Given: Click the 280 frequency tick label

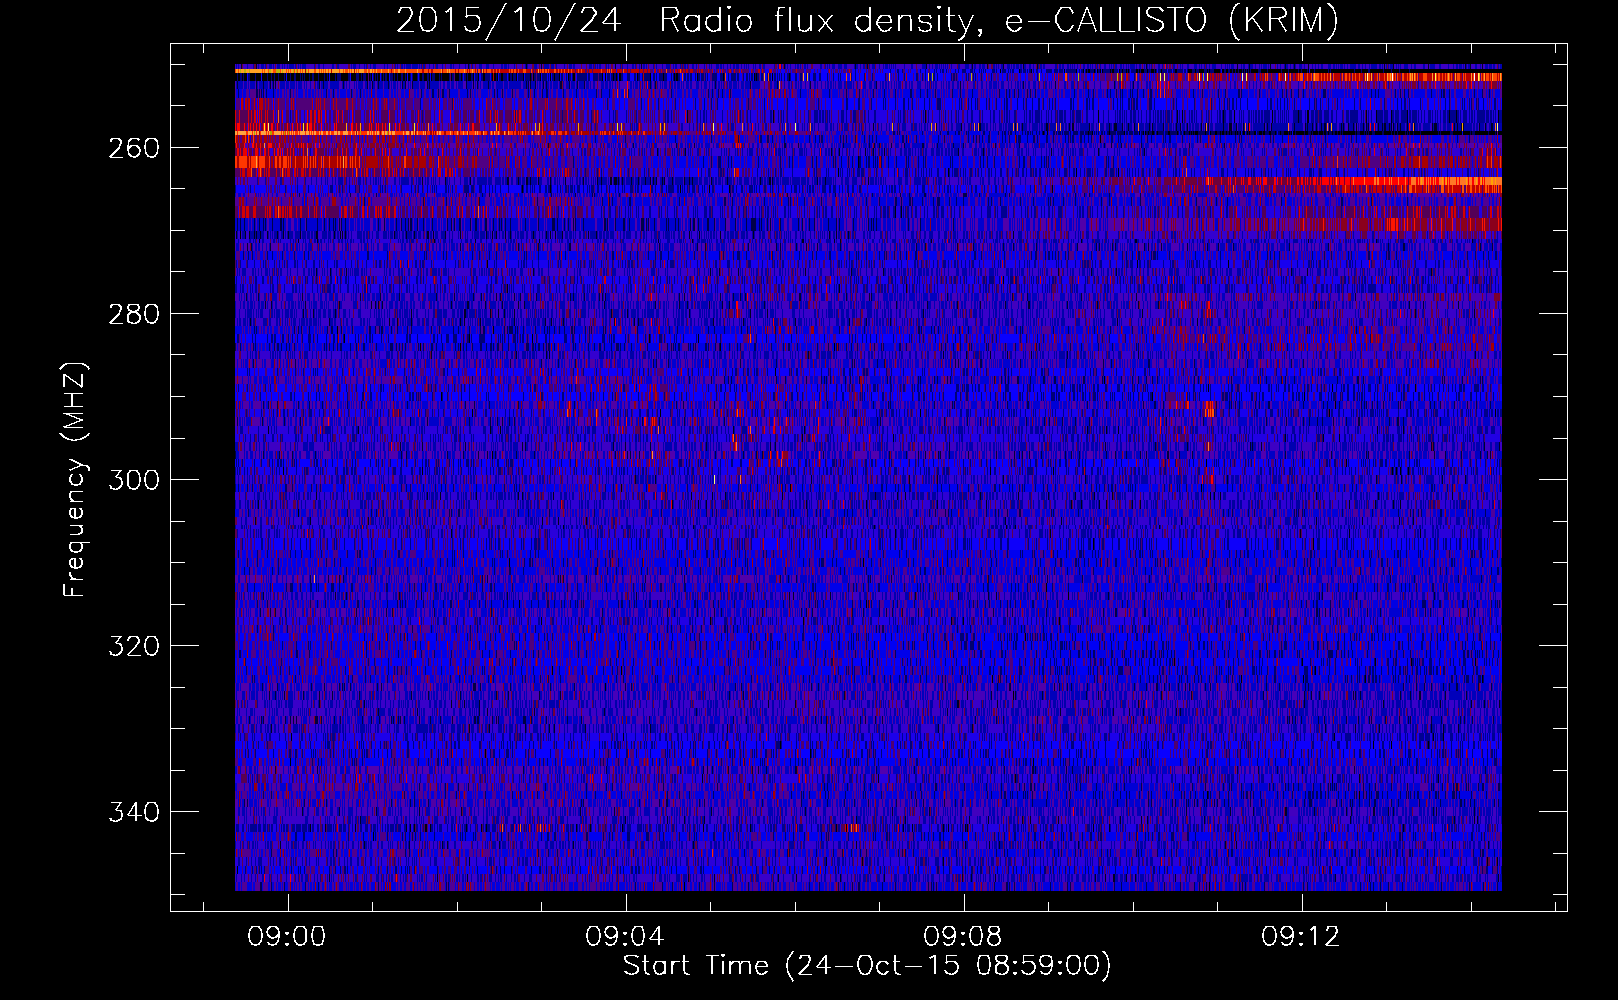Looking at the screenshot, I should [x=133, y=314].
